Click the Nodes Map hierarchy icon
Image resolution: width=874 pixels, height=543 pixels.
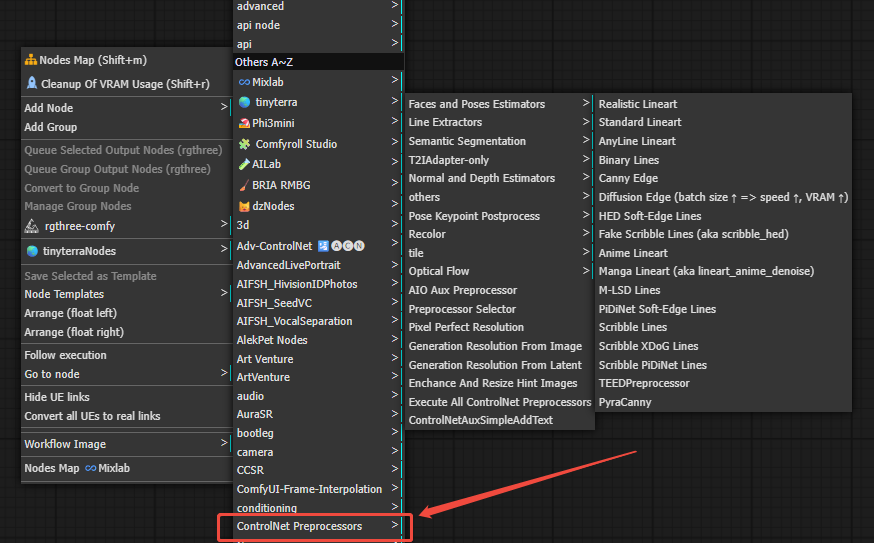click(31, 60)
